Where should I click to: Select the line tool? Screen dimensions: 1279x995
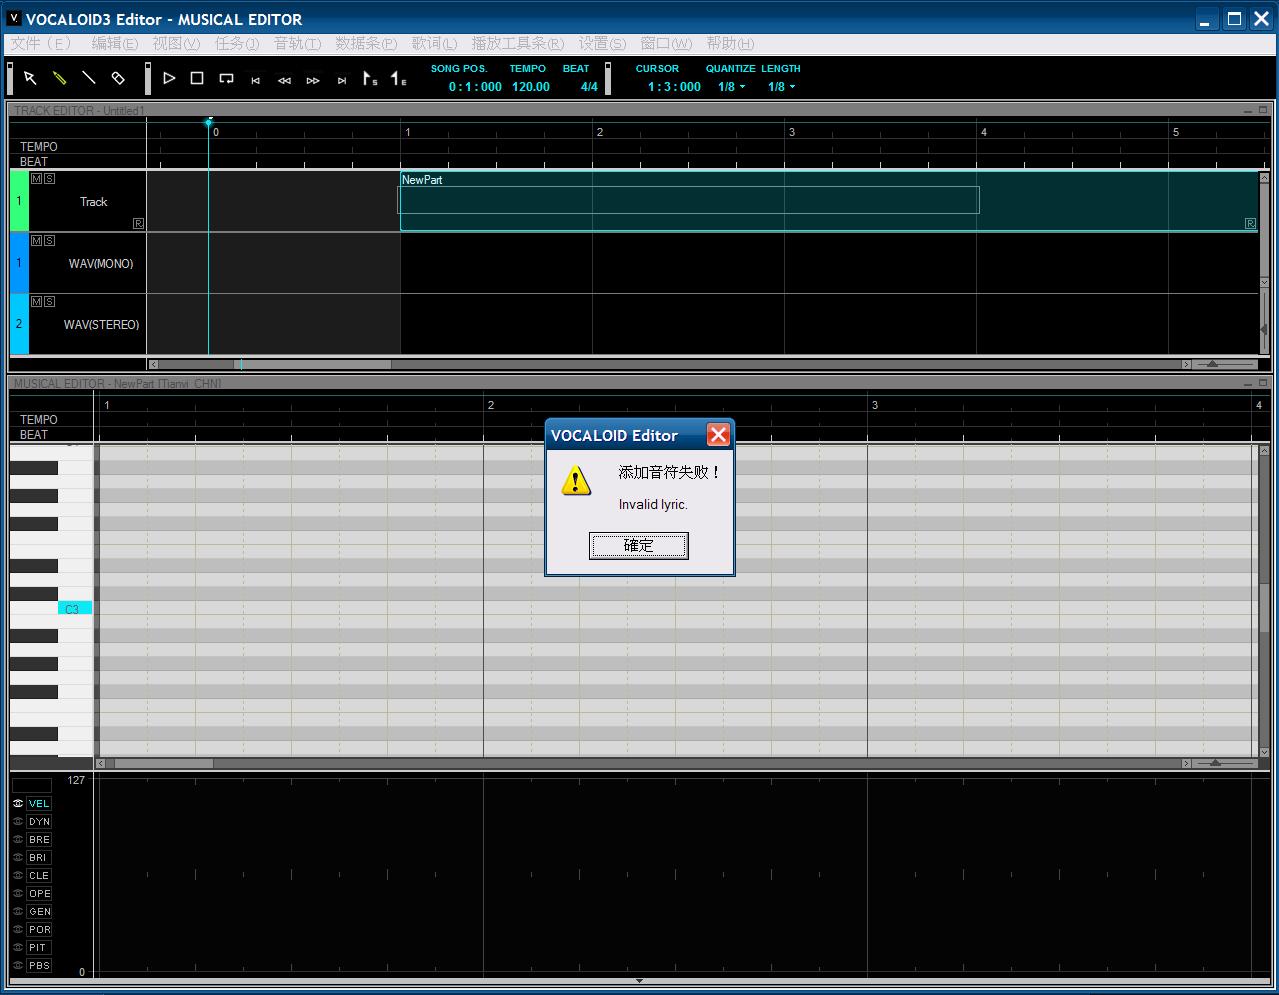tap(88, 78)
